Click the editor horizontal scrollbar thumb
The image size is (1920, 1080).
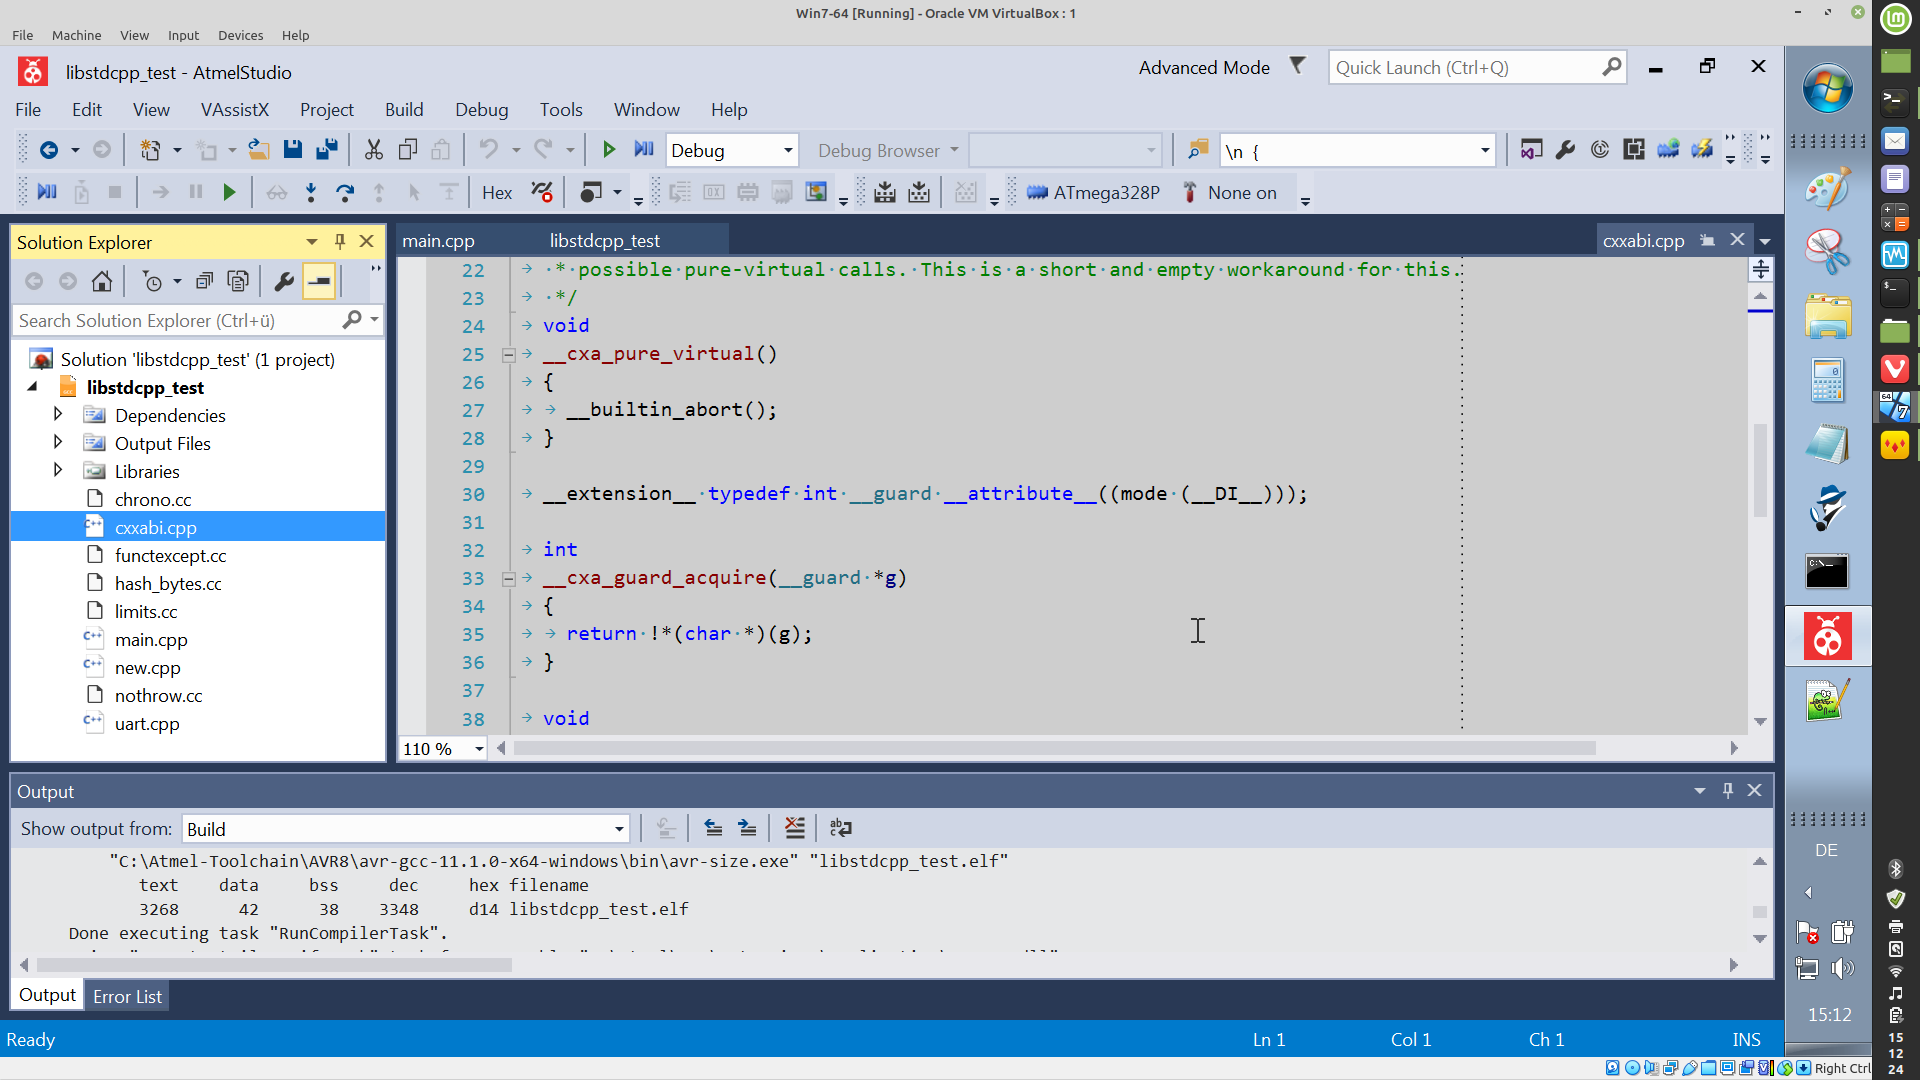click(1054, 748)
